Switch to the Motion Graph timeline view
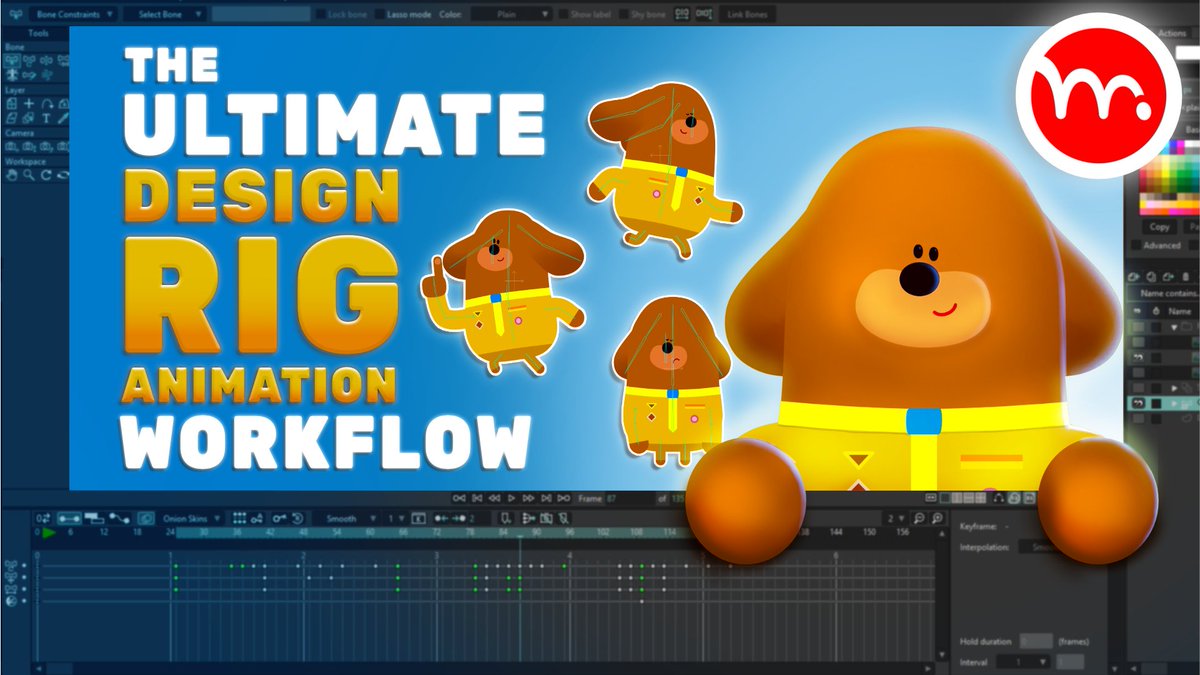Screen dimensions: 1200x675 (x=120, y=518)
